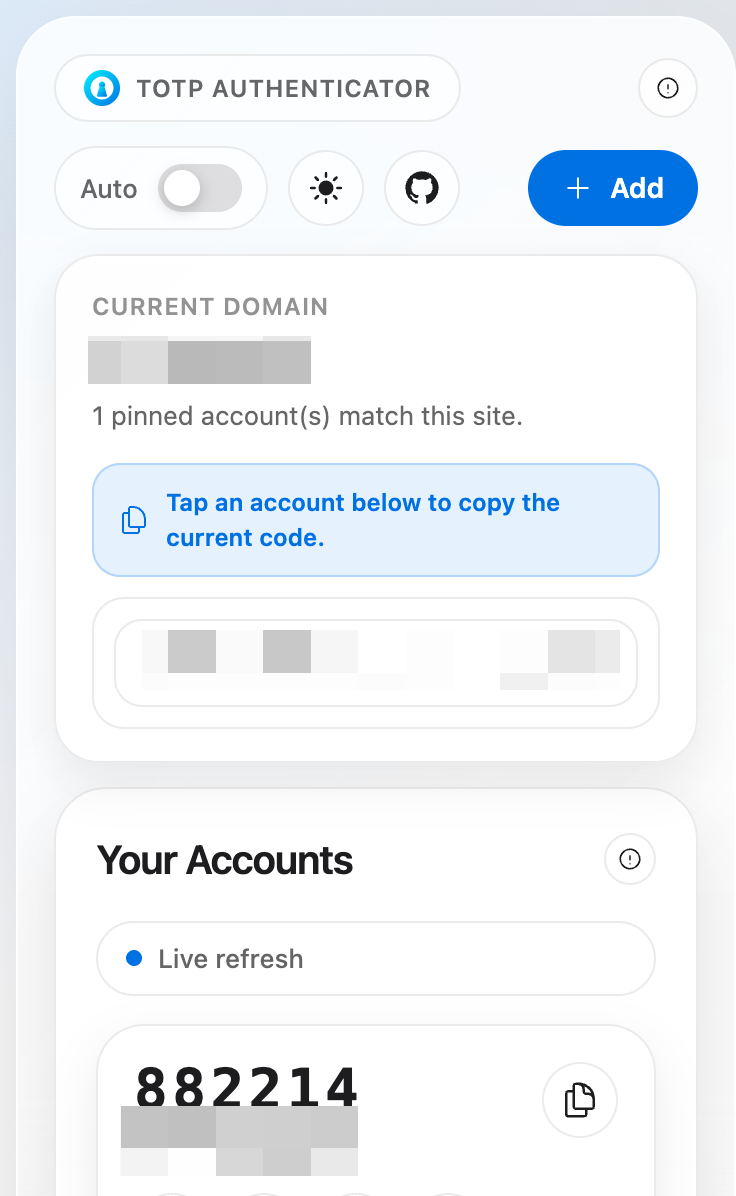Viewport: 736px width, 1196px height.
Task: Click the blue Live refresh status dot
Action: [134, 959]
